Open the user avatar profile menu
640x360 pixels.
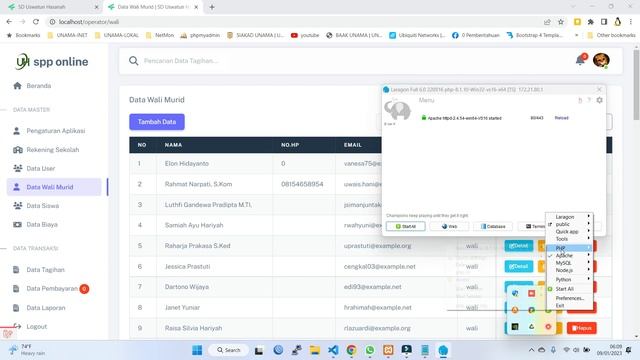(601, 60)
